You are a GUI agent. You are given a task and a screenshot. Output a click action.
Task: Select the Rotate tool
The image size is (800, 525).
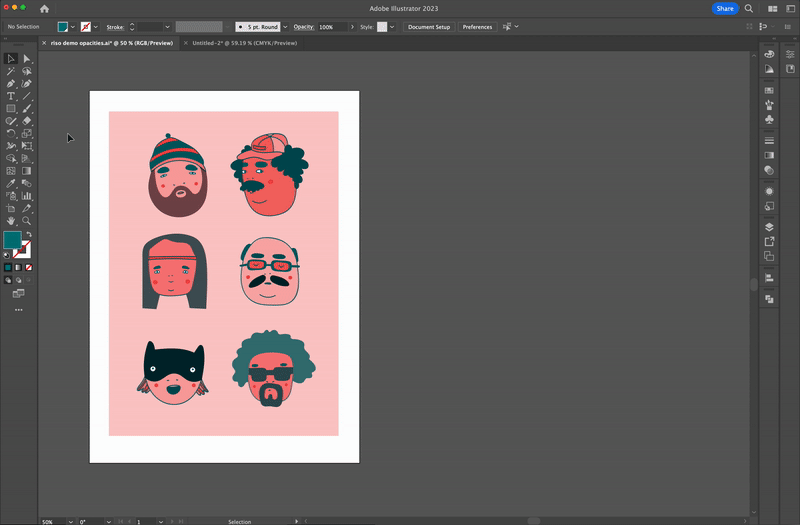(x=11, y=134)
